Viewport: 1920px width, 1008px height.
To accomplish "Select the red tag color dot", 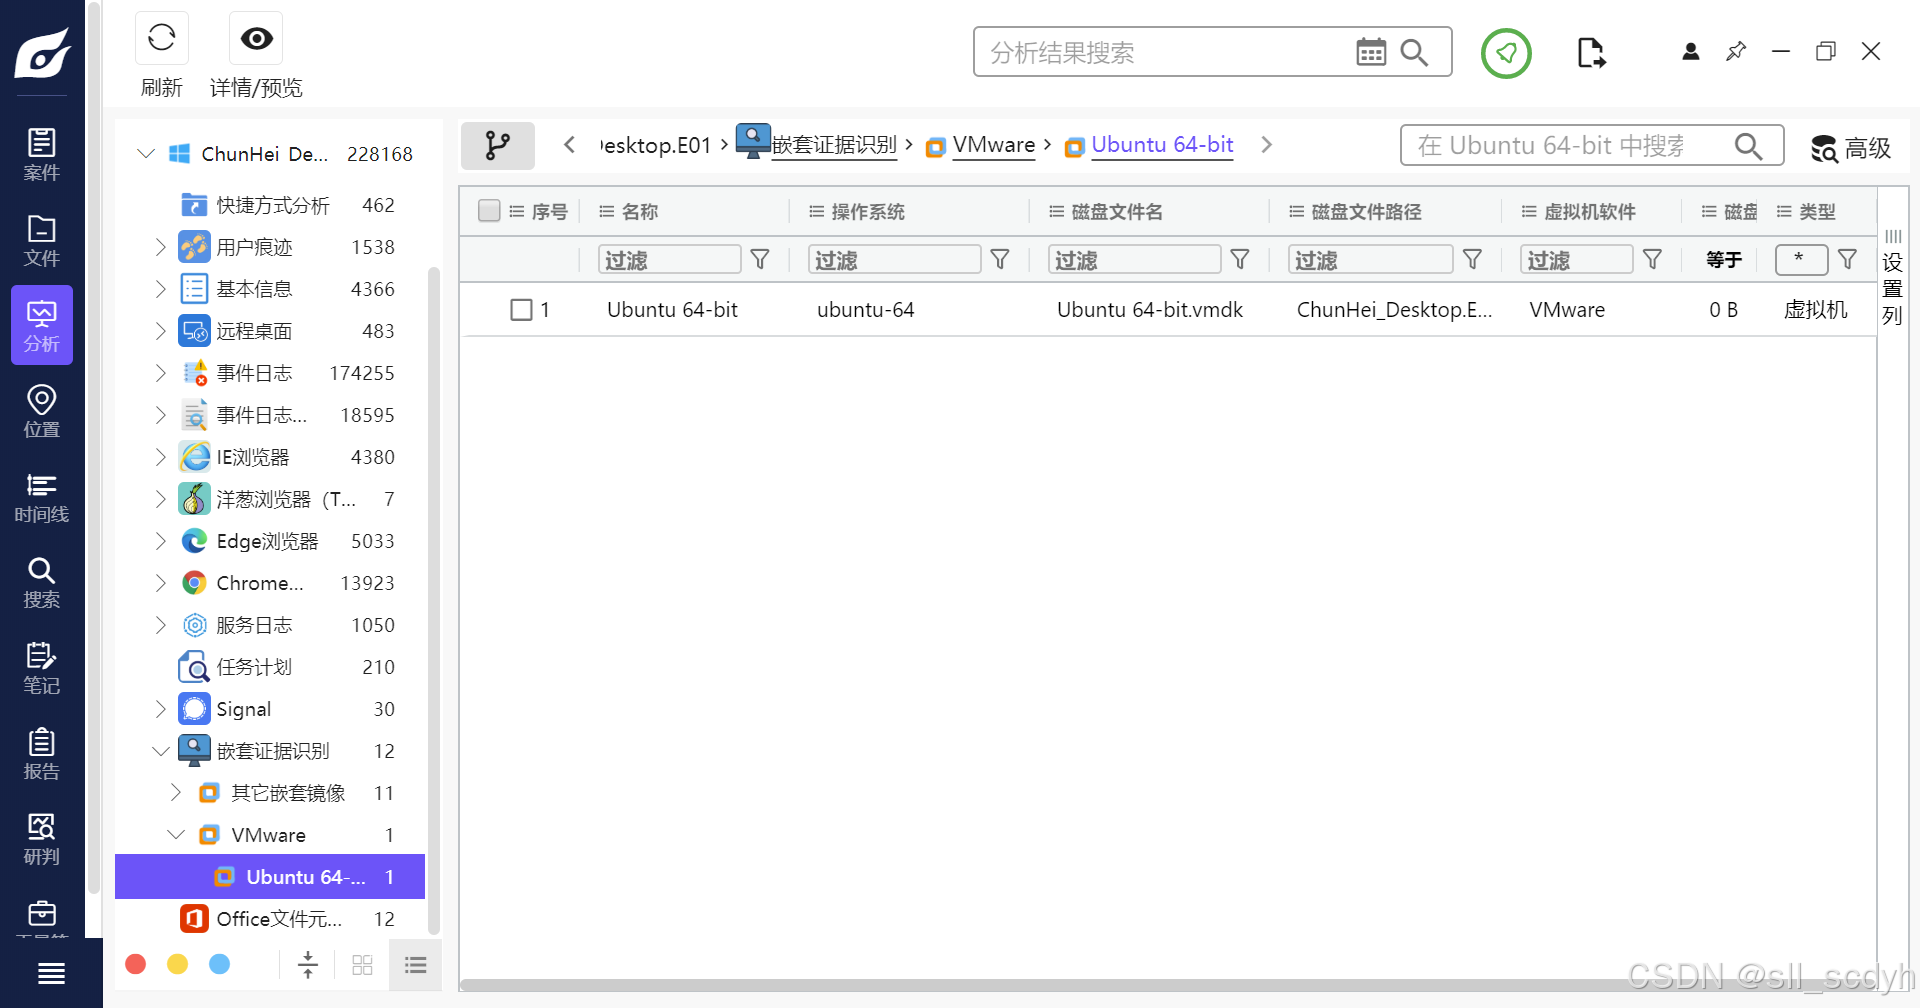I will (x=136, y=964).
